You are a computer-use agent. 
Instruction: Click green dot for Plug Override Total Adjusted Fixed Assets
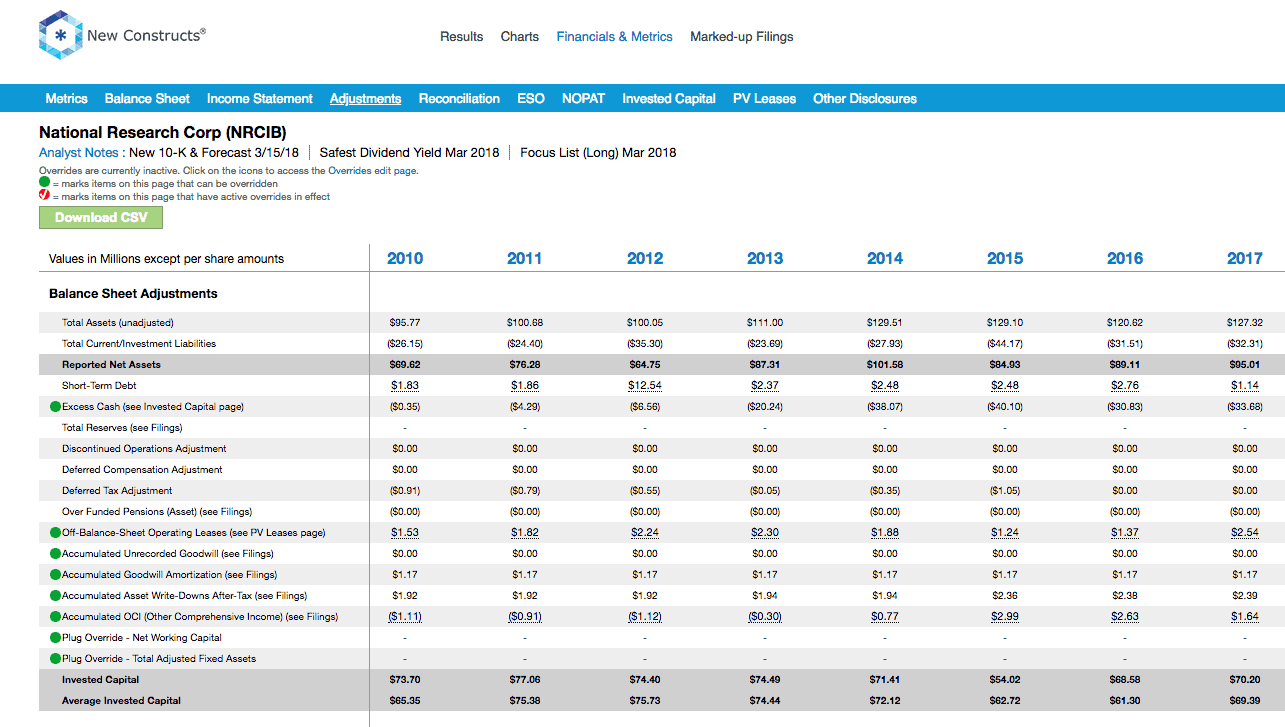pyautogui.click(x=55, y=659)
